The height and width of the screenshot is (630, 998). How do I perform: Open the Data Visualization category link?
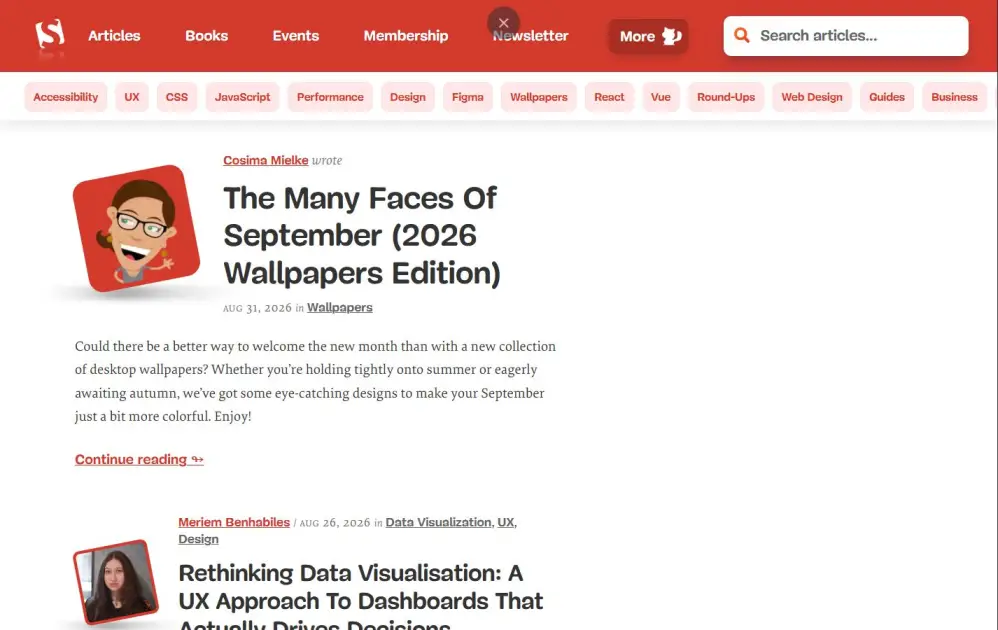(x=439, y=522)
